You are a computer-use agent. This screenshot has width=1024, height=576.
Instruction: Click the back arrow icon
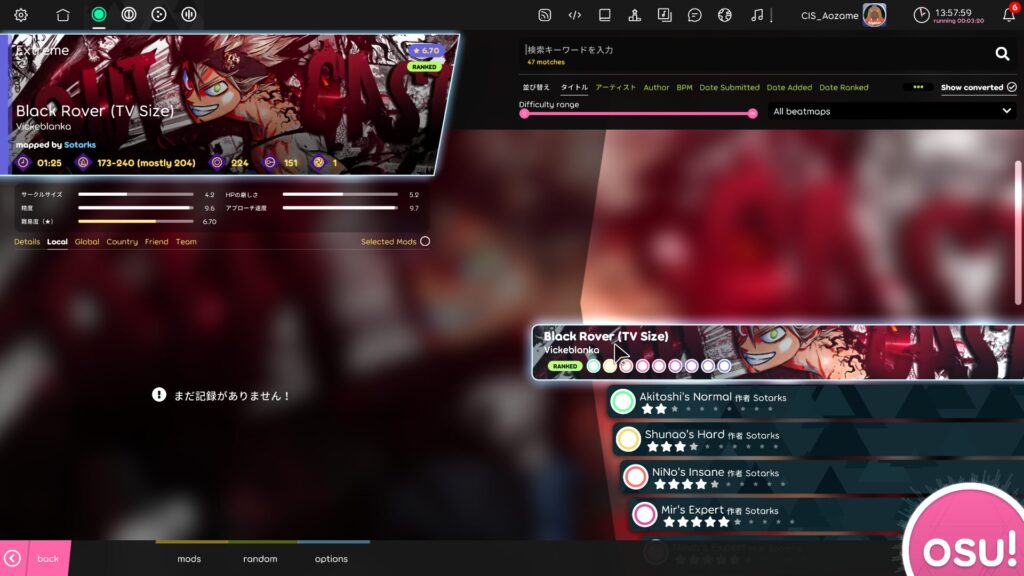click(x=12, y=558)
